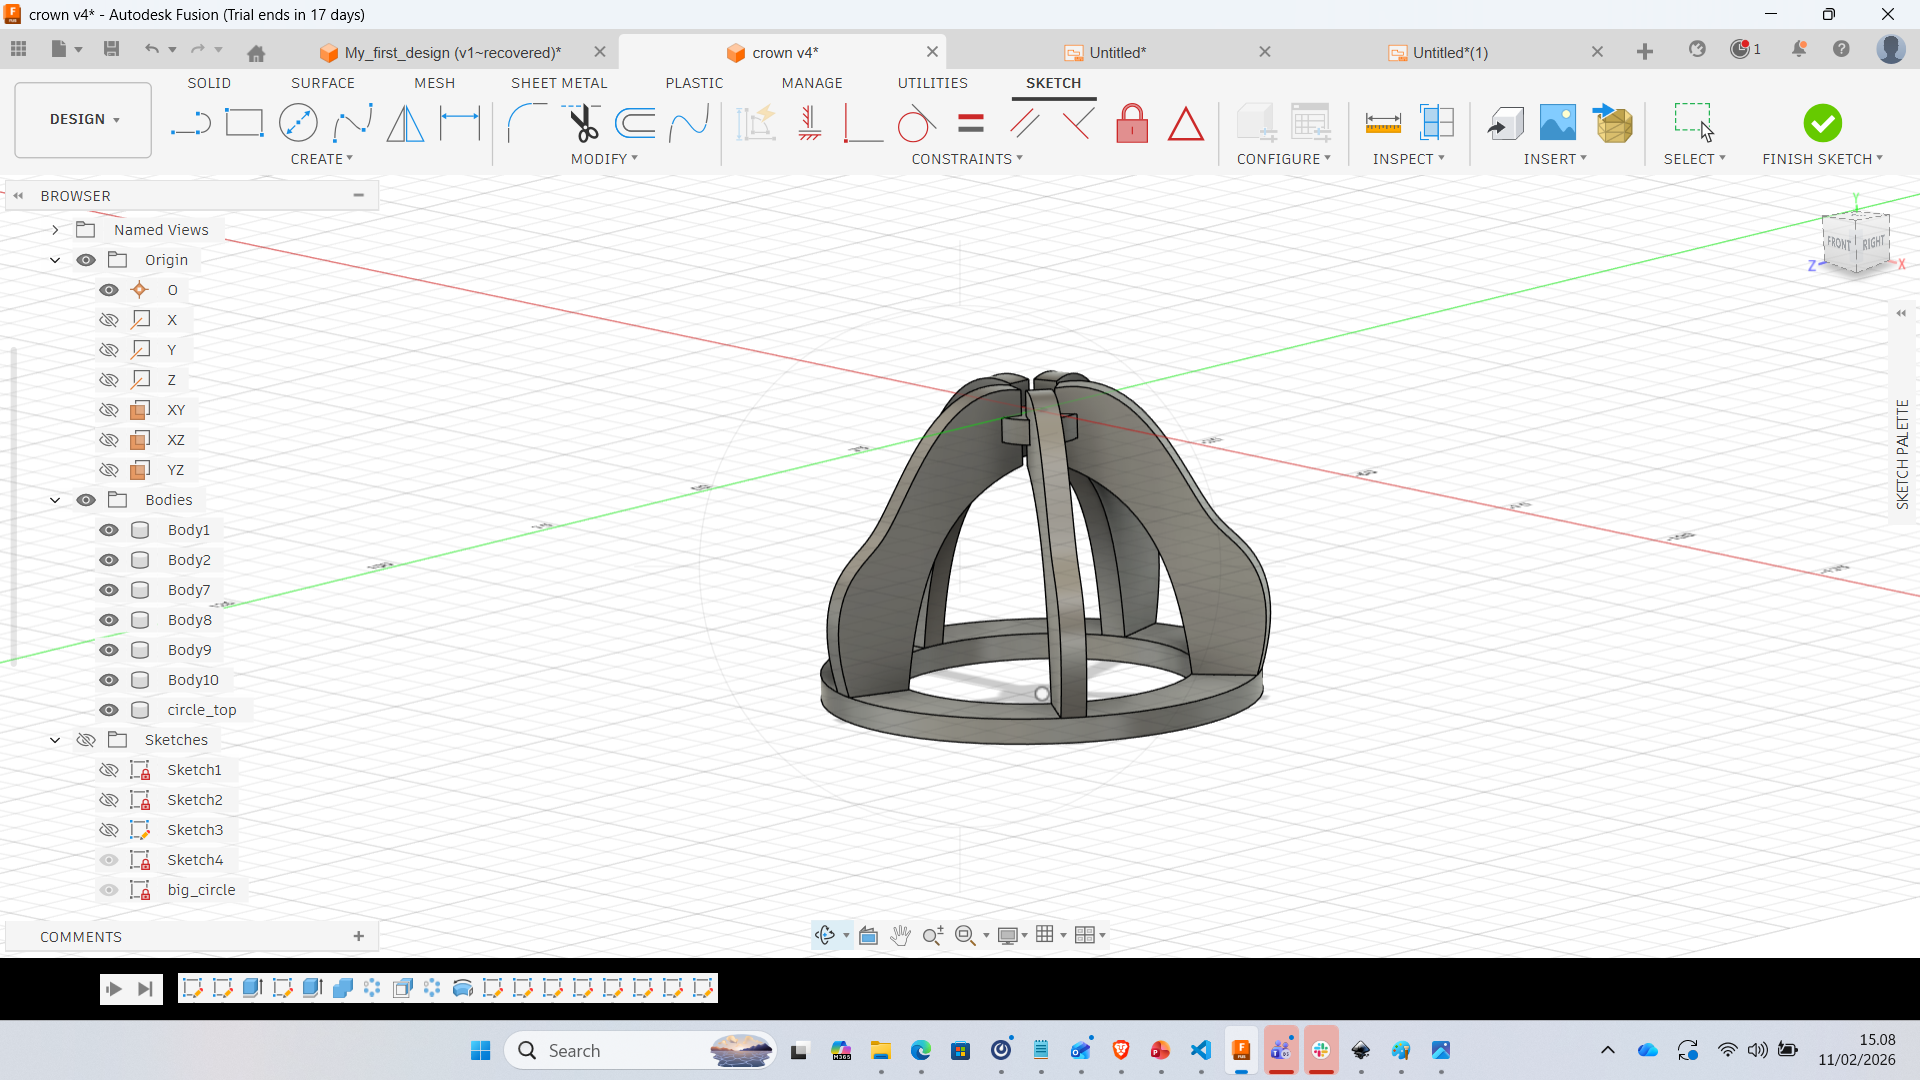The height and width of the screenshot is (1080, 1920).
Task: Show Sketch2 using its eye icon
Action: tap(109, 800)
